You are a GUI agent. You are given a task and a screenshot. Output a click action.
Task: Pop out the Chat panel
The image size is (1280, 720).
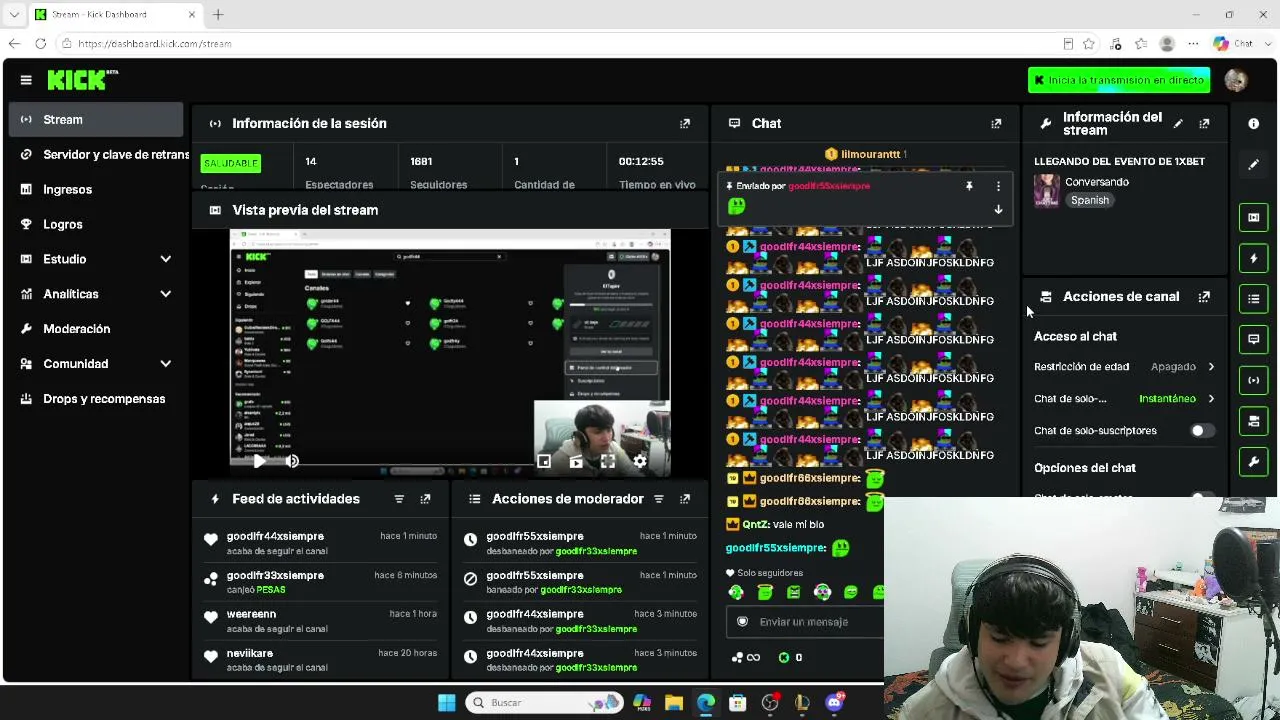click(996, 123)
